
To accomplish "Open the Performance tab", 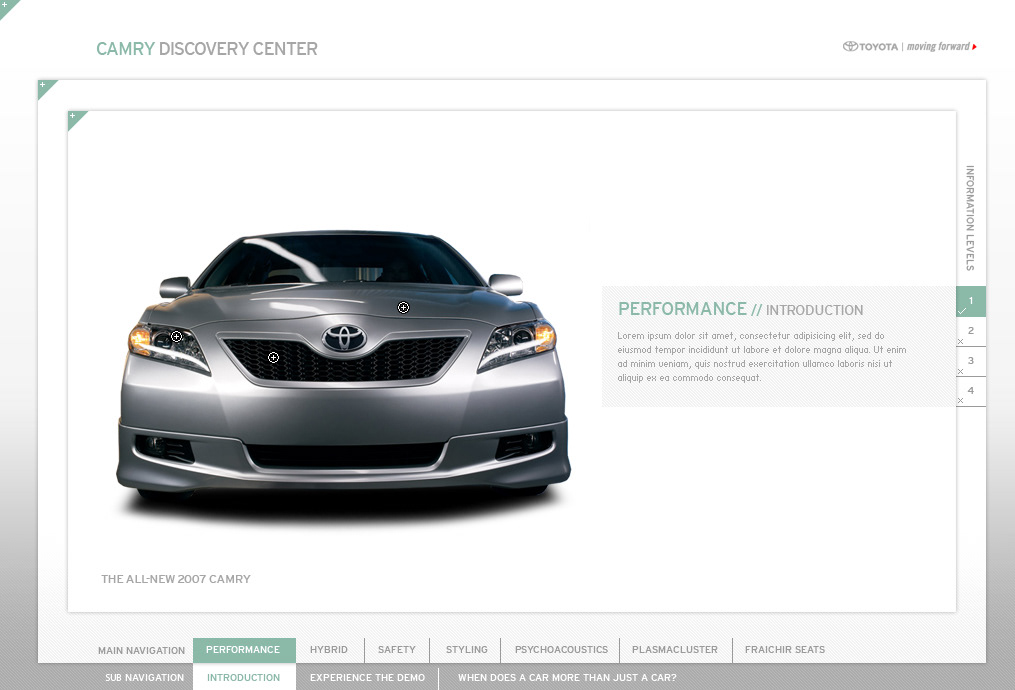I will 243,650.
